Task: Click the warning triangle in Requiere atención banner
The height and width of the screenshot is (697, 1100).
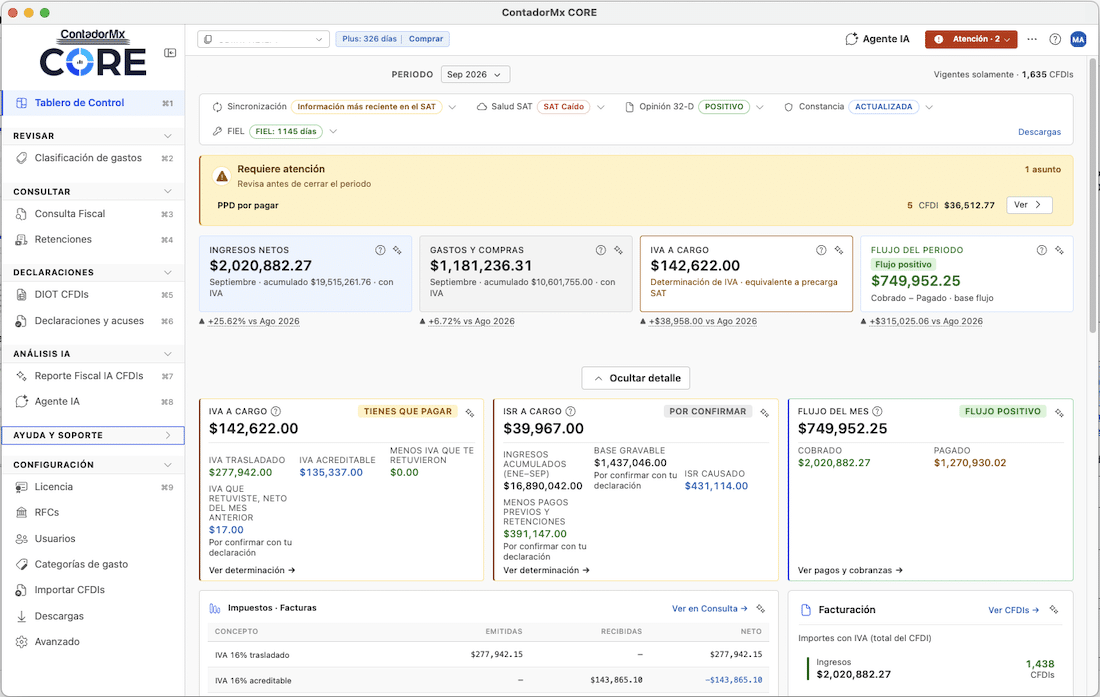Action: click(x=222, y=176)
